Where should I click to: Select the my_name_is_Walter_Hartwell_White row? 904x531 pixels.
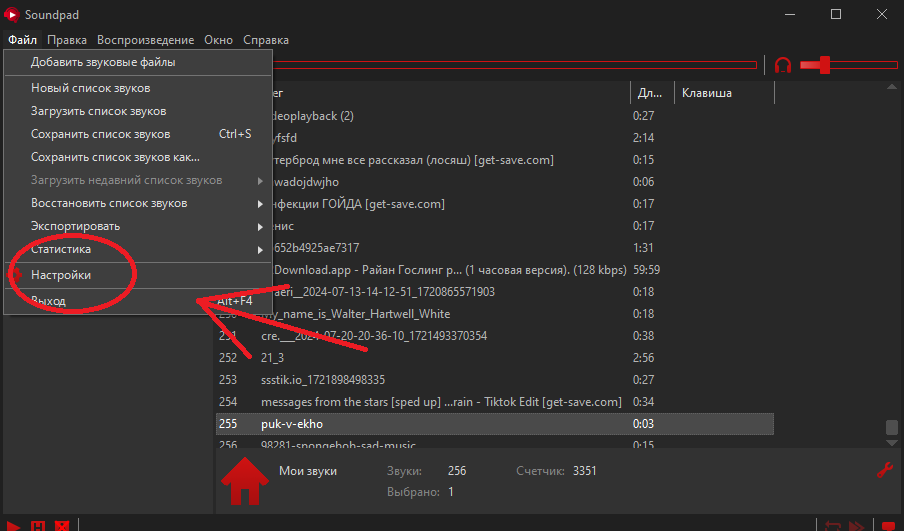(523, 314)
